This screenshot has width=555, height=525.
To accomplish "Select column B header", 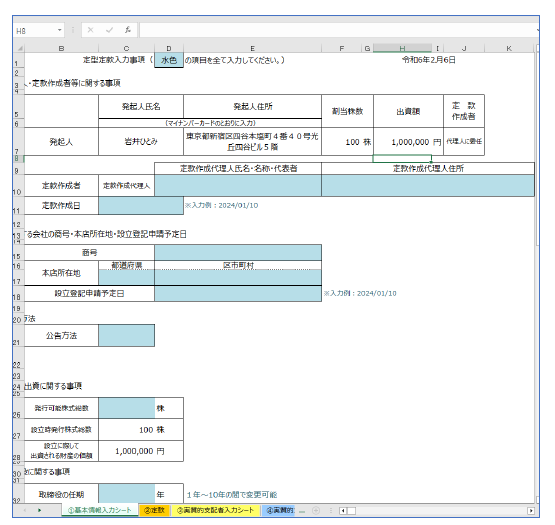I will (x=62, y=48).
